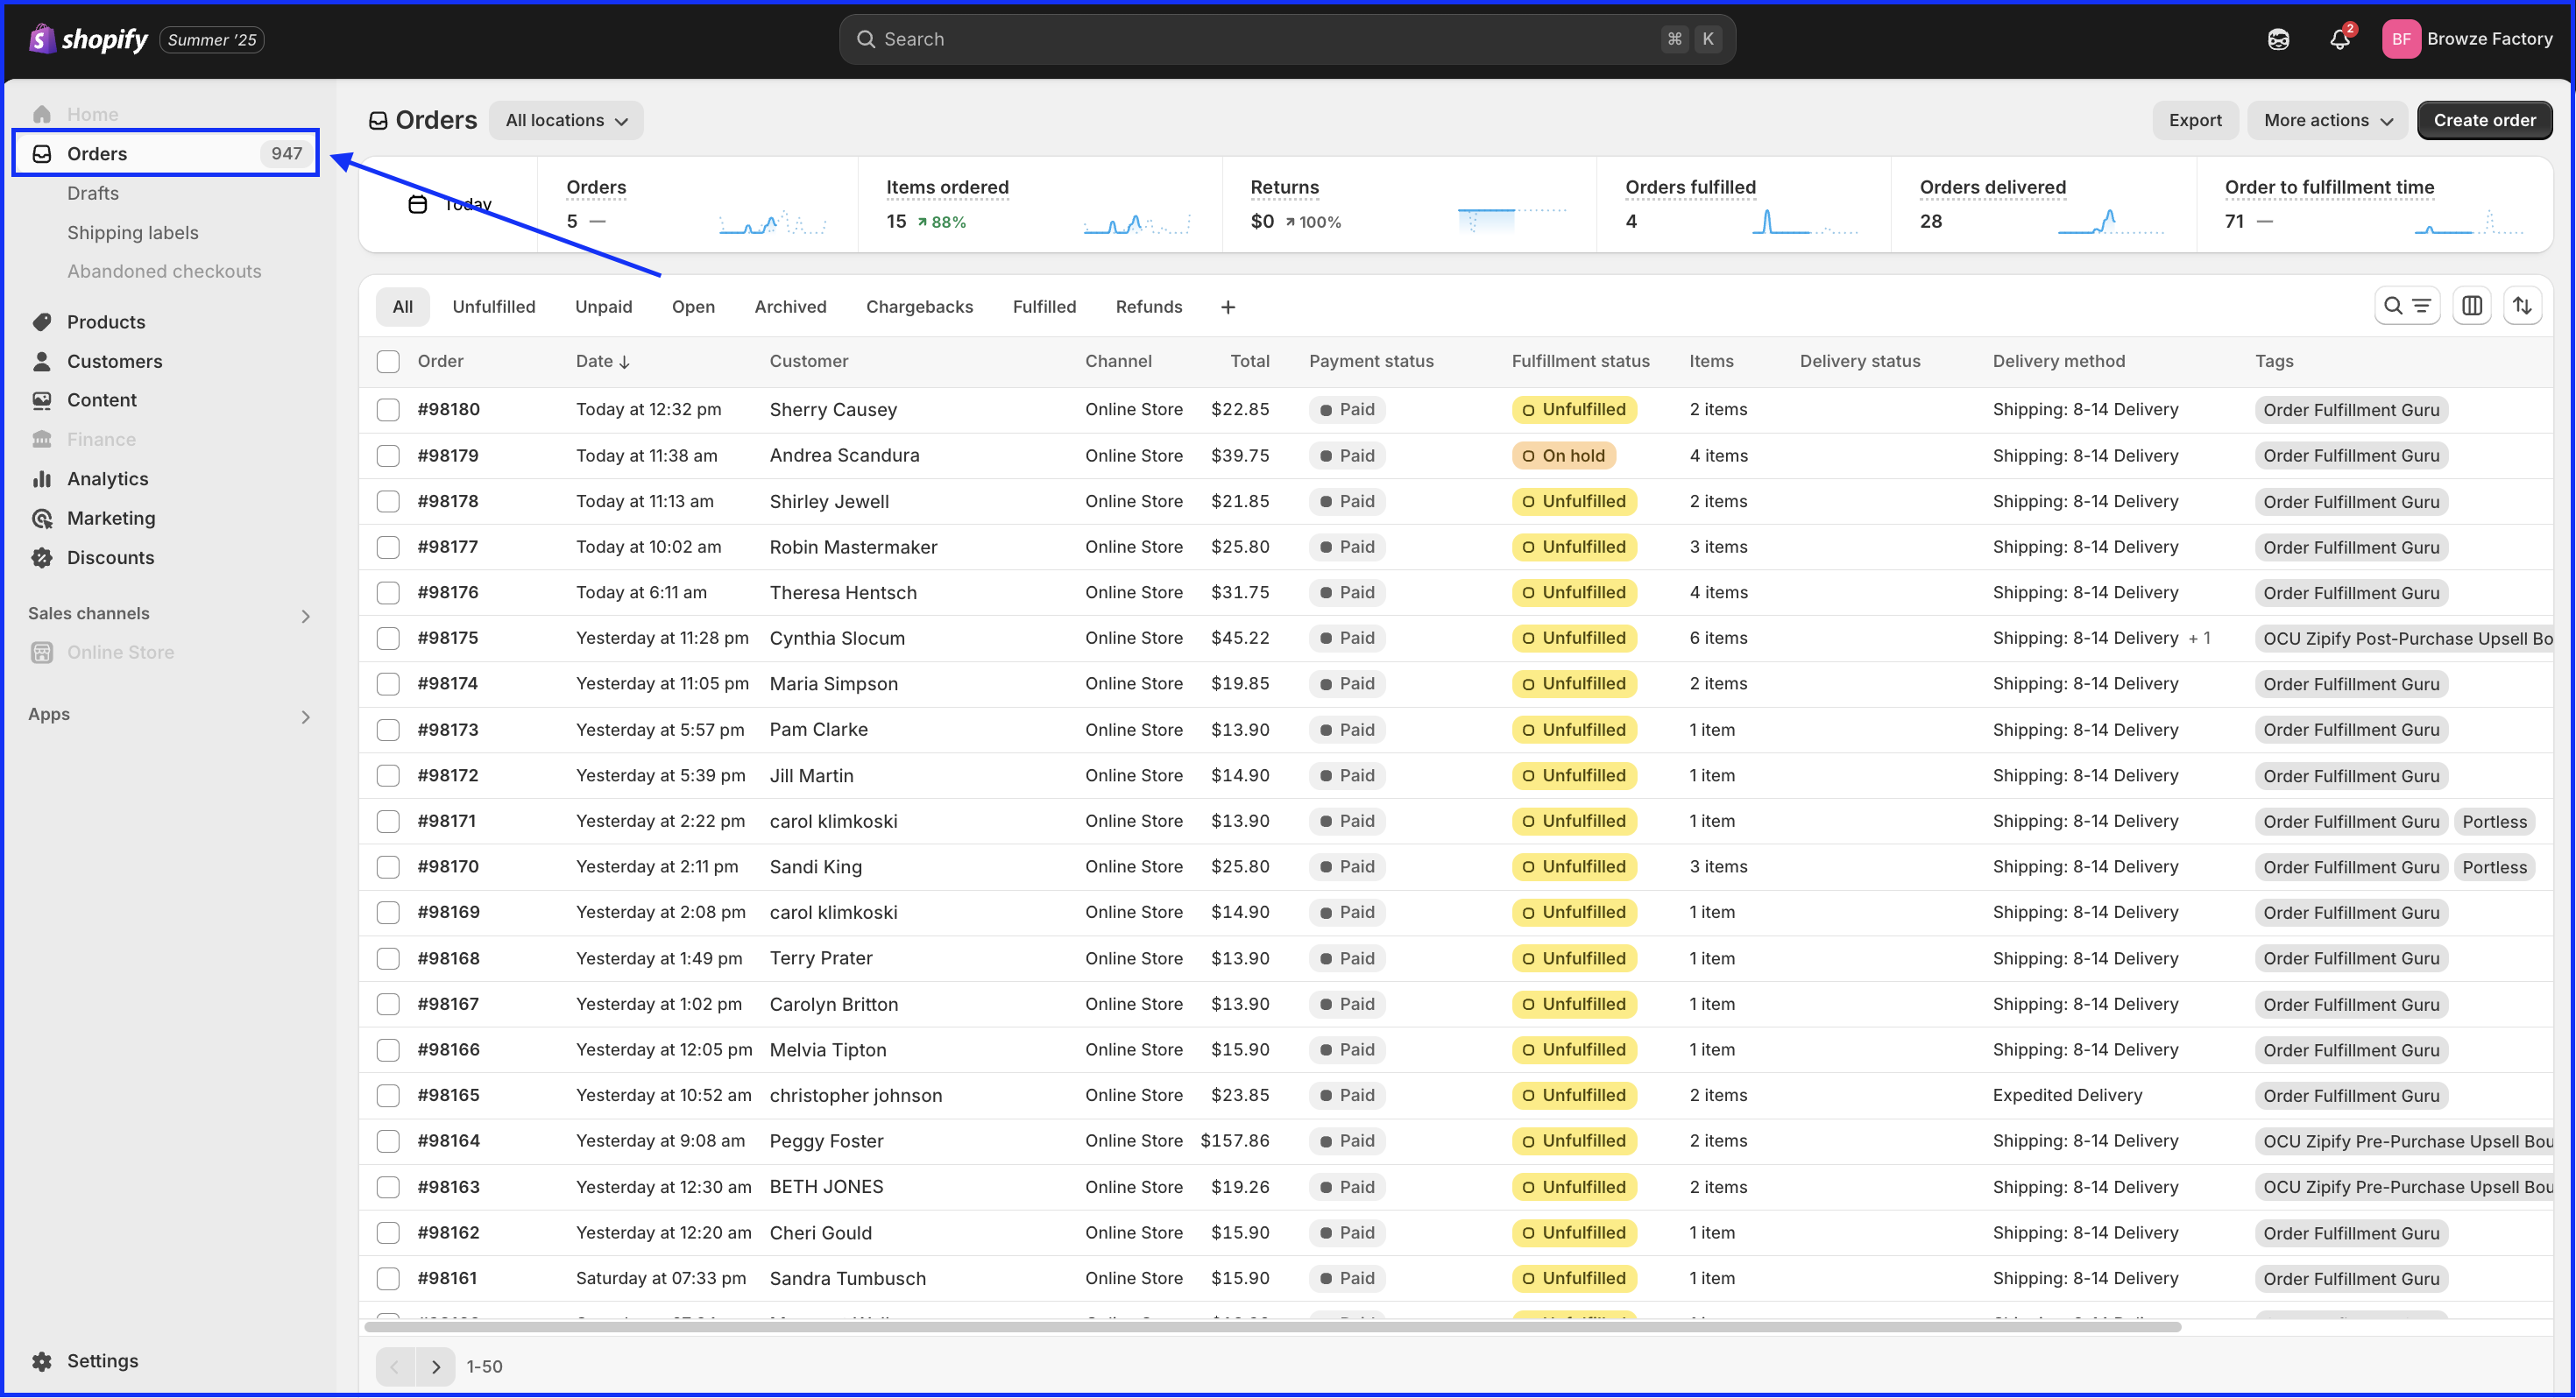Select checkbox for order #98175
This screenshot has height=1398, width=2576.
coord(388,638)
